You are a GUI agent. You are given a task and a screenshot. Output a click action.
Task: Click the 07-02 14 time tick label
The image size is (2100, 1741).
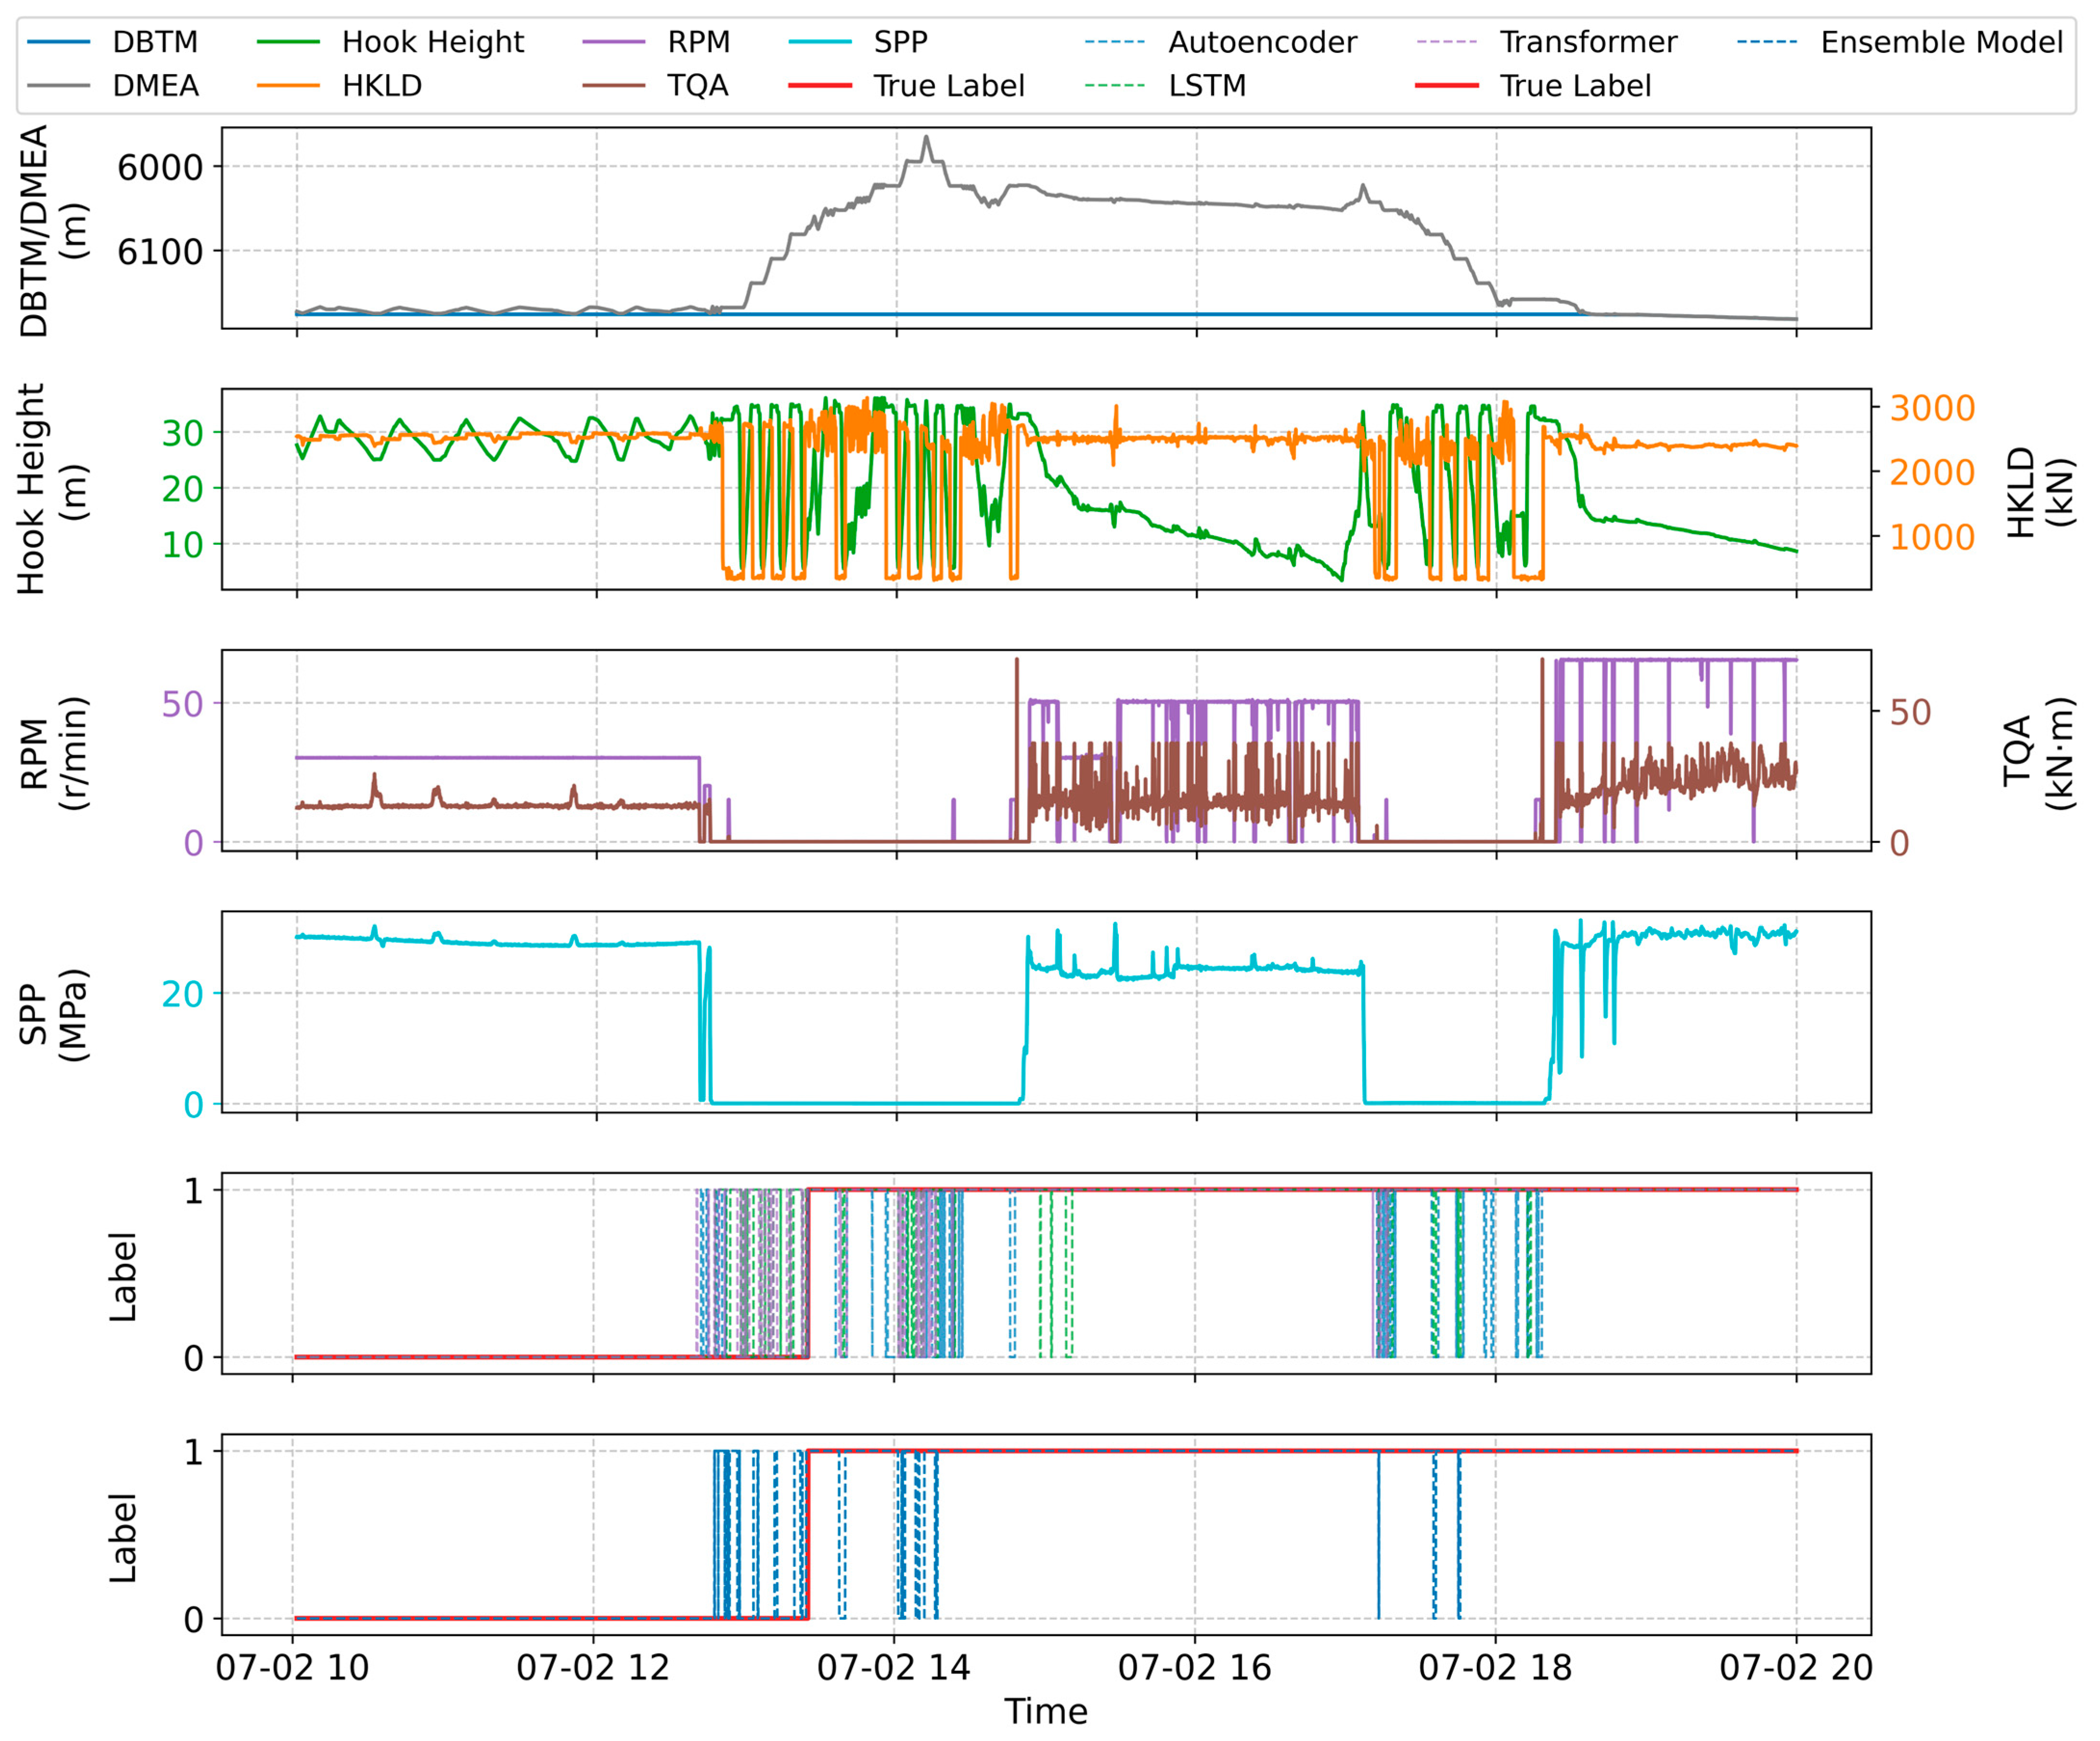[x=893, y=1668]
